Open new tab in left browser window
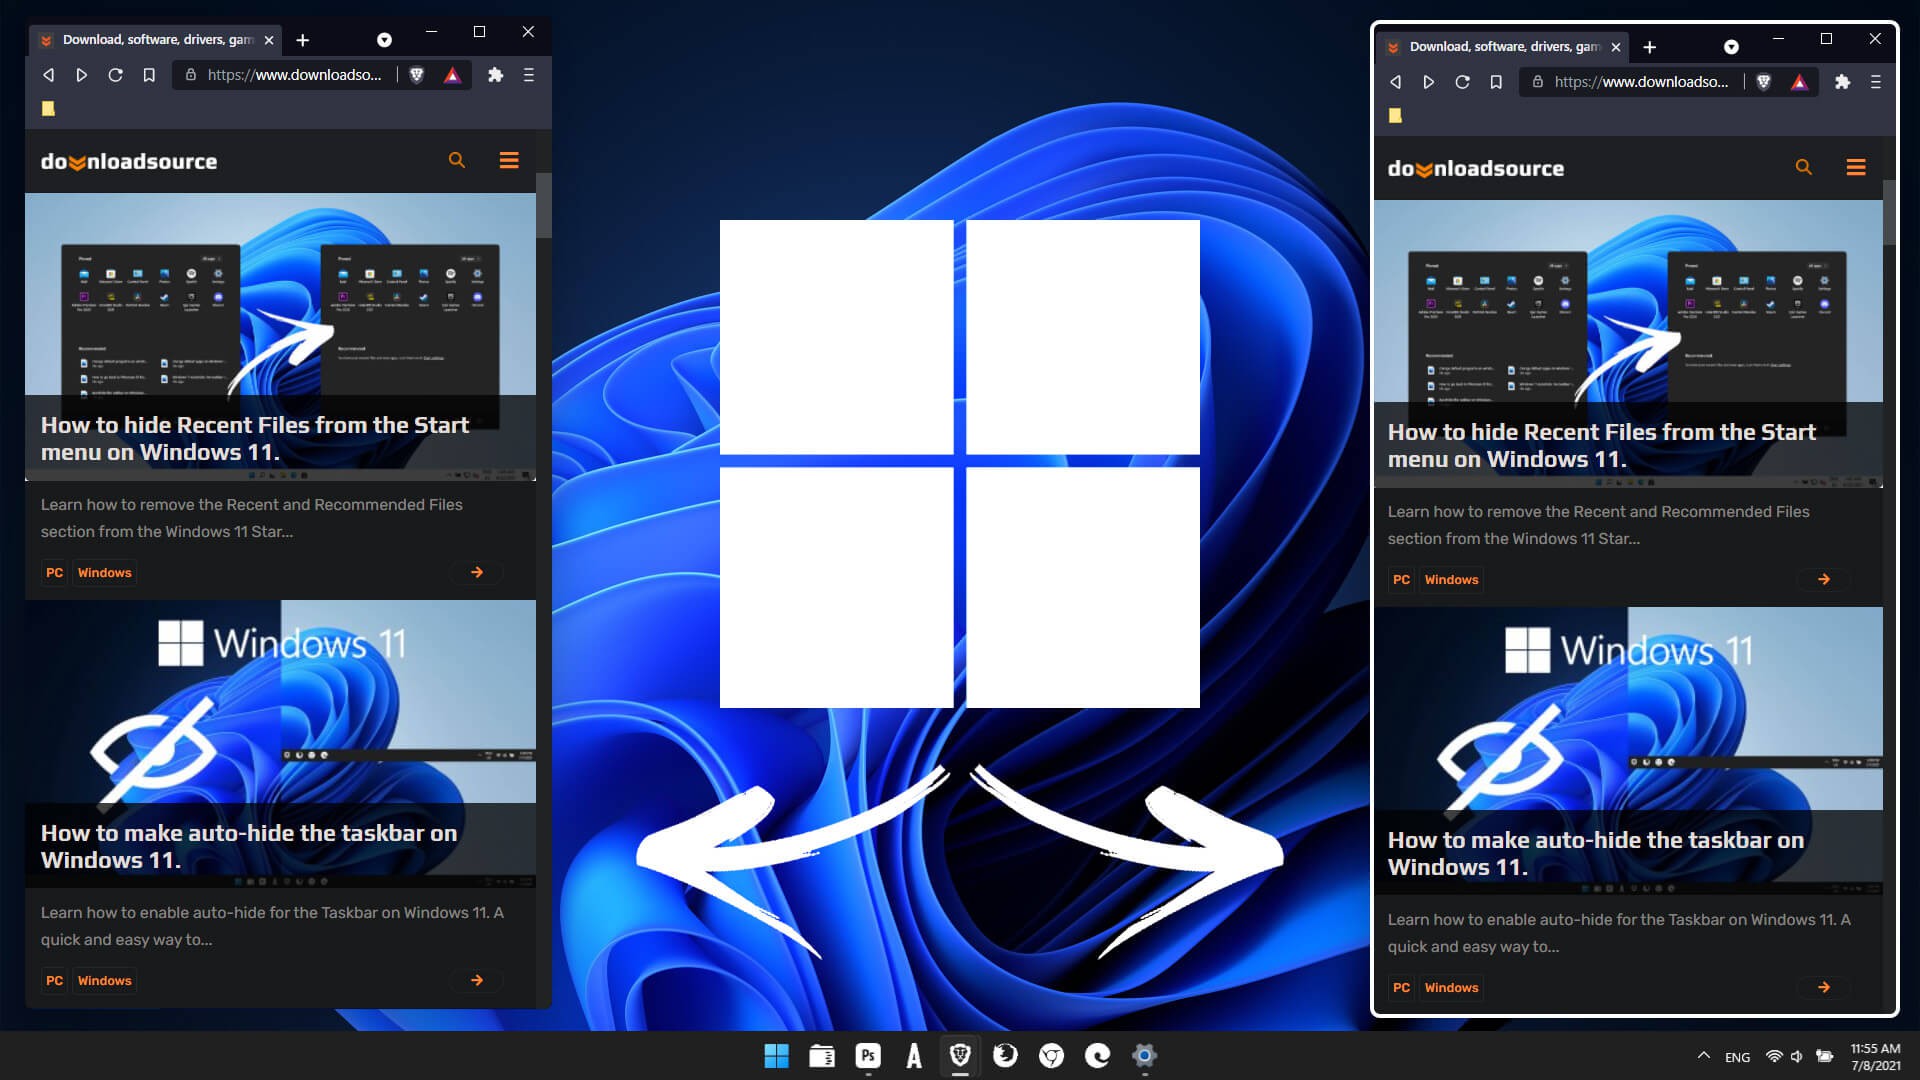Screen dimensions: 1920x1080 pos(303,40)
